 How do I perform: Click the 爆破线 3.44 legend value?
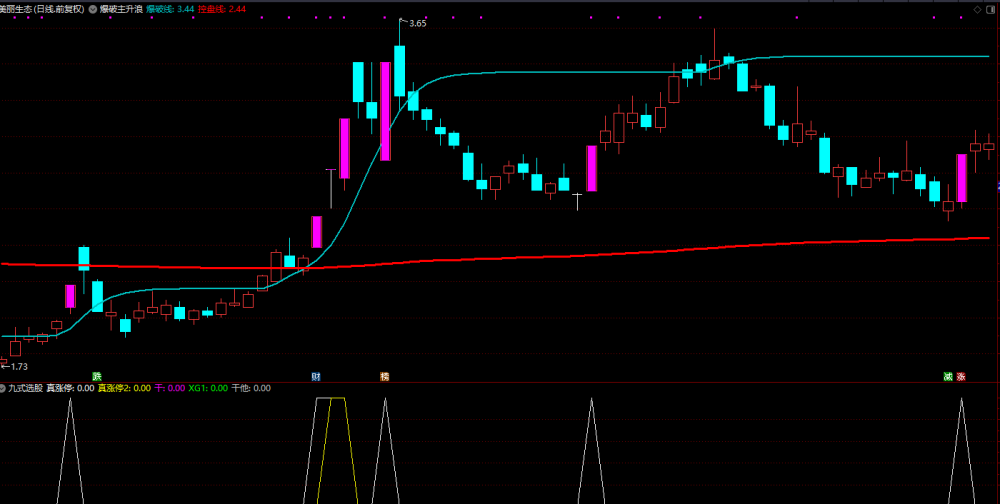click(x=170, y=10)
